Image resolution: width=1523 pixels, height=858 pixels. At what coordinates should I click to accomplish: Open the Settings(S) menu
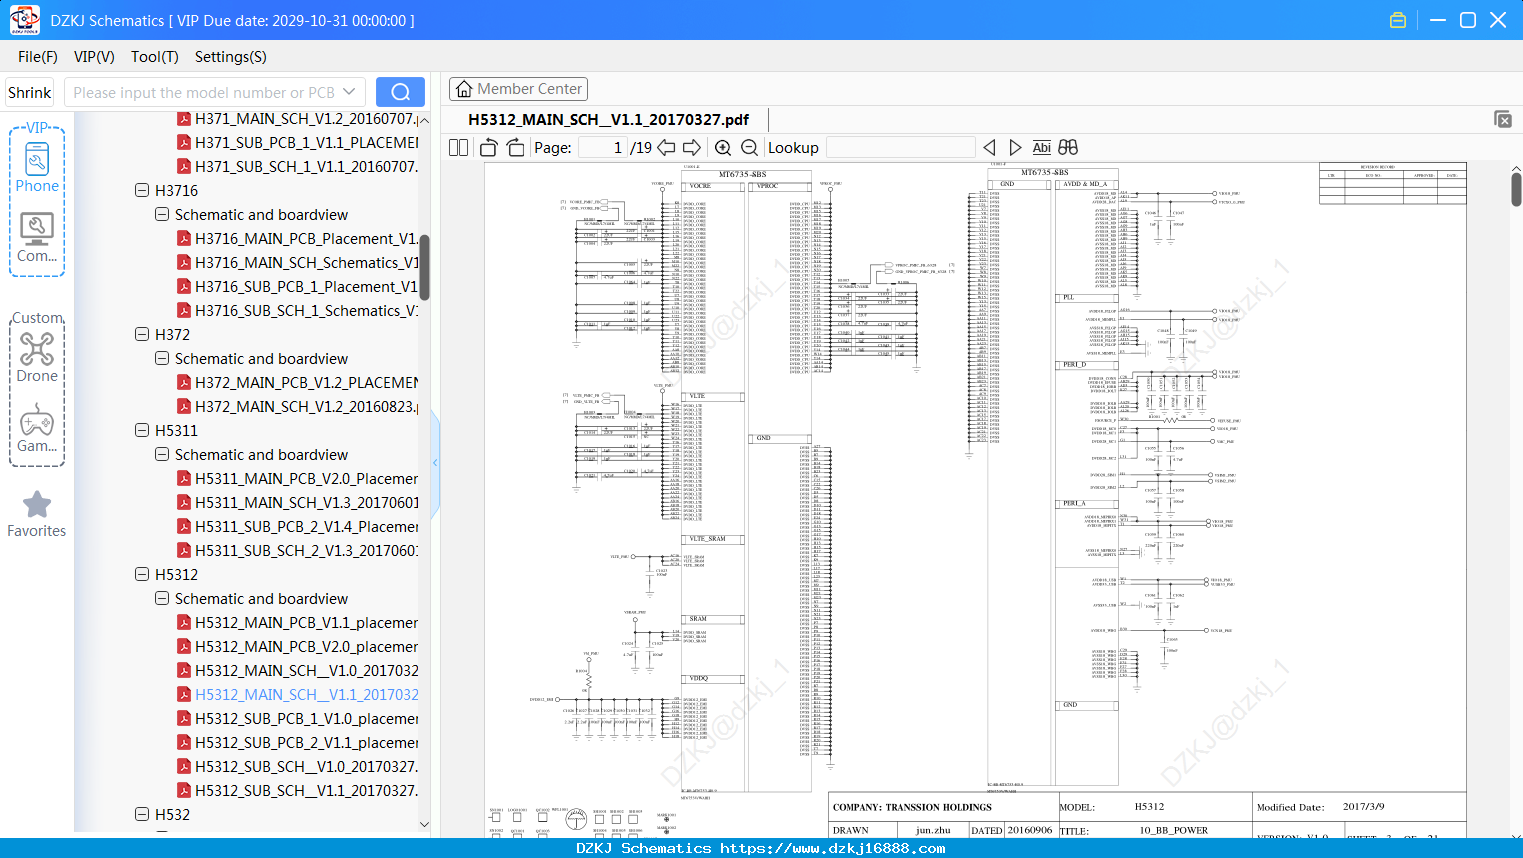[x=231, y=57]
